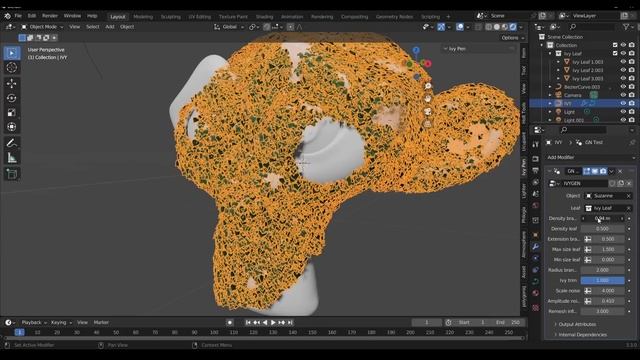Switch to solid viewport shading
The width and height of the screenshot is (640, 360).
pos(497,27)
